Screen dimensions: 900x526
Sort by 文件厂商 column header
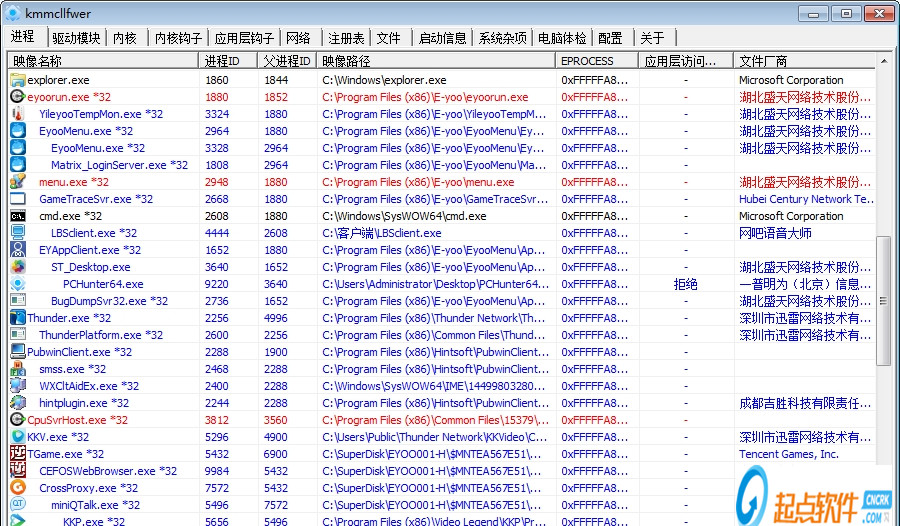[805, 61]
